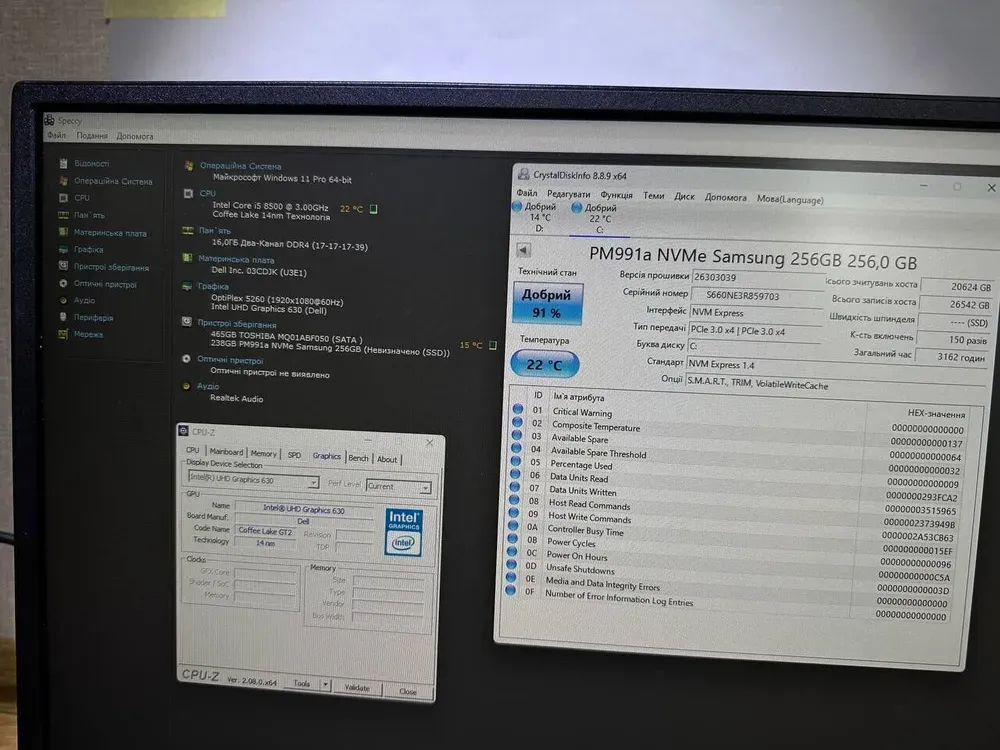Click the CPU icon in Speccy sidebar
This screenshot has width=1000, height=750.
pyautogui.click(x=63, y=198)
